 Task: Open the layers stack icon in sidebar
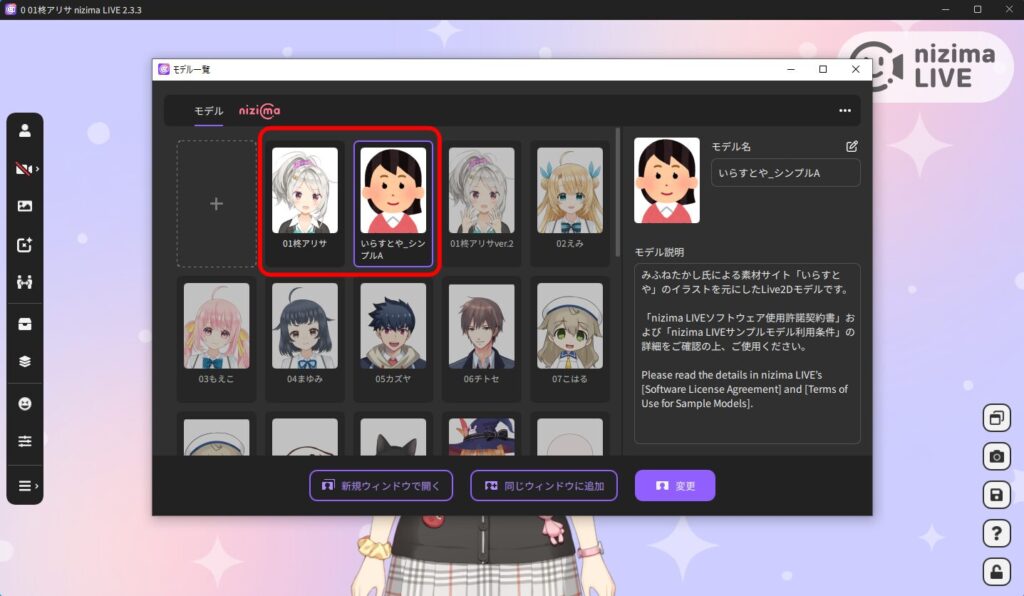25,362
